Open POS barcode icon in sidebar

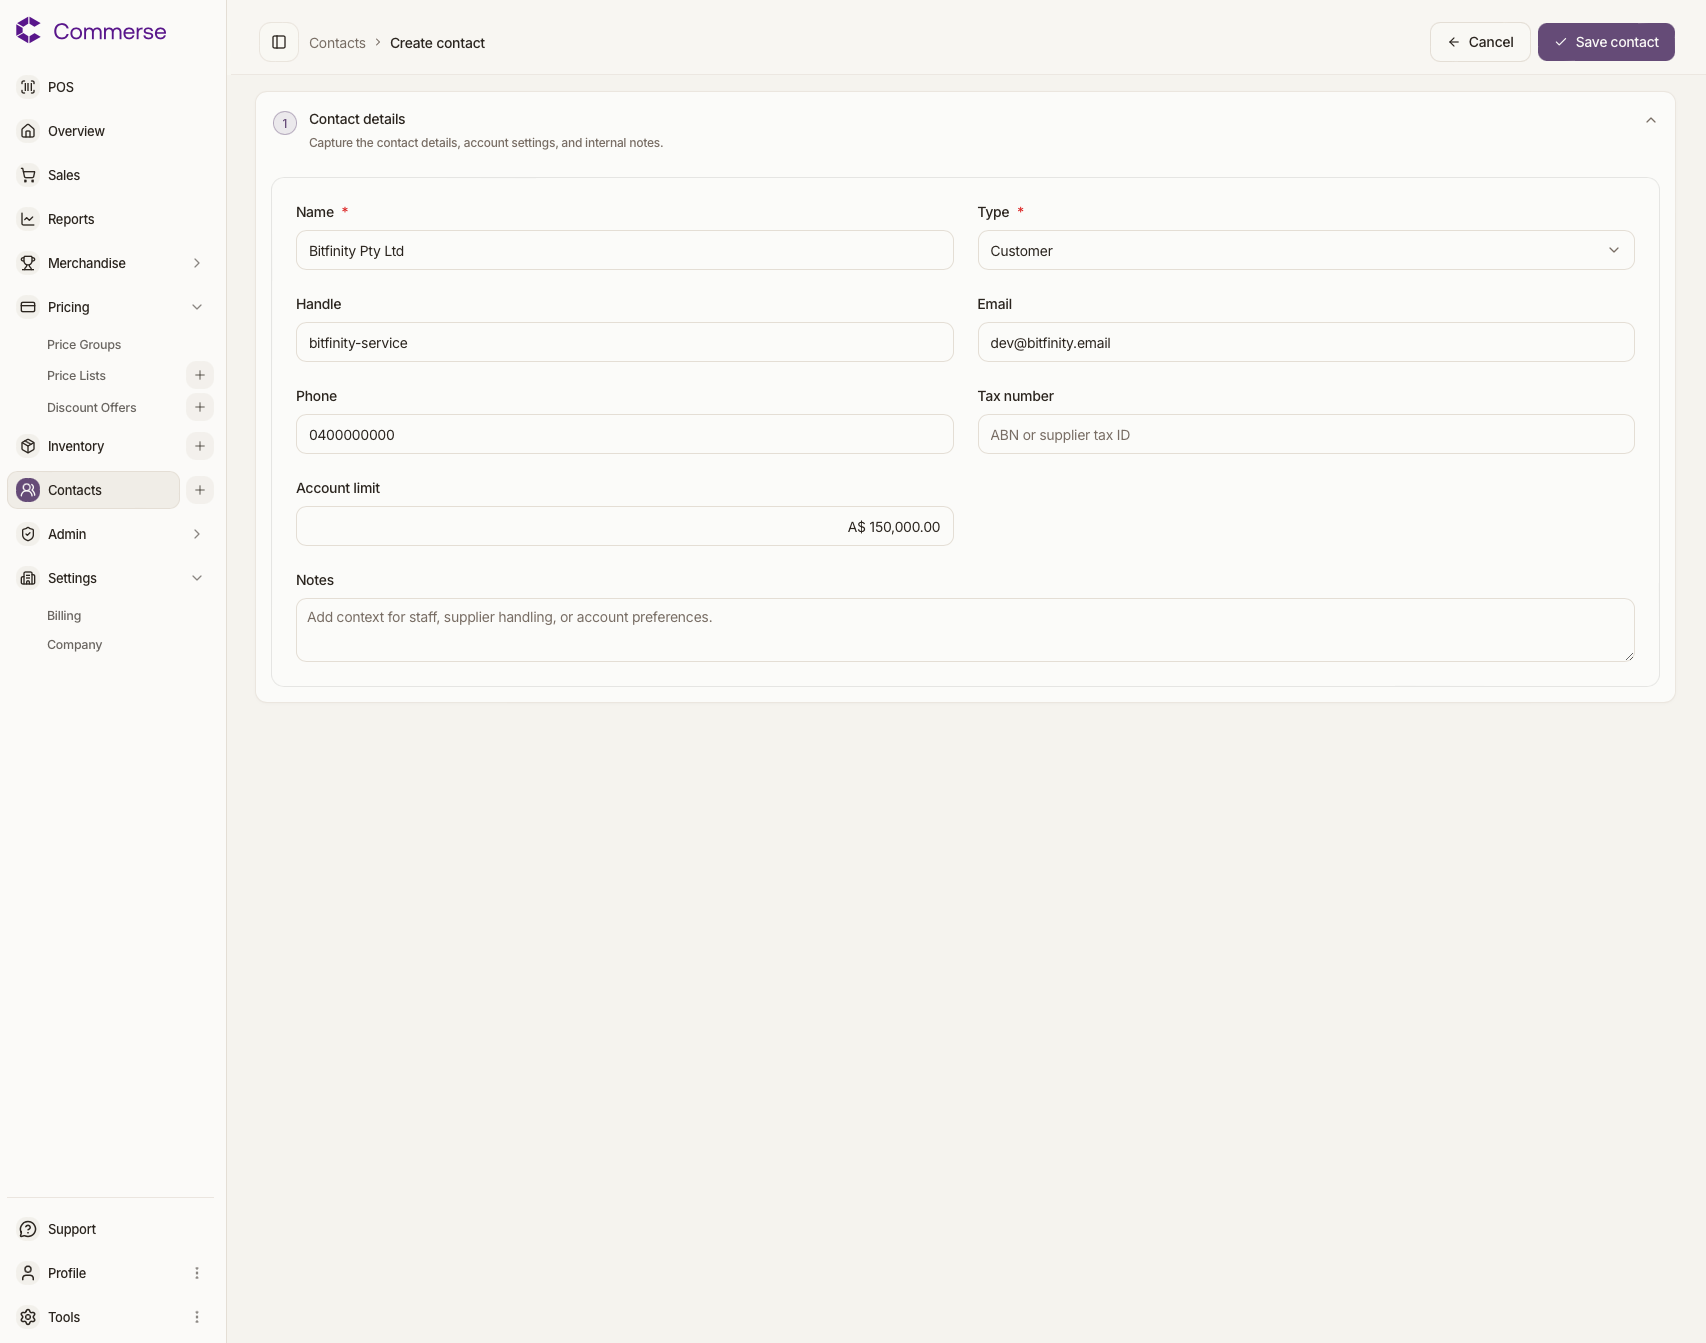pyautogui.click(x=28, y=87)
